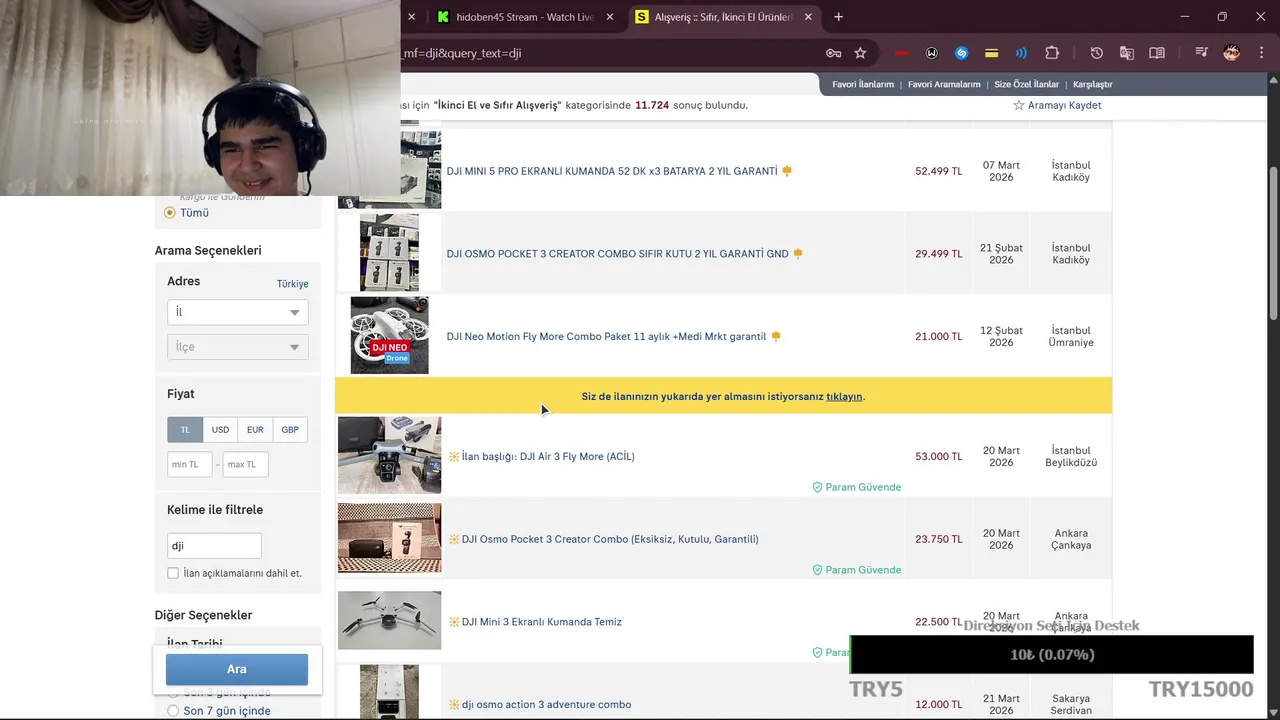Viewport: 1280px width, 720px height.
Task: Open the DJI NEO Drone thumbnail
Action: click(x=389, y=335)
